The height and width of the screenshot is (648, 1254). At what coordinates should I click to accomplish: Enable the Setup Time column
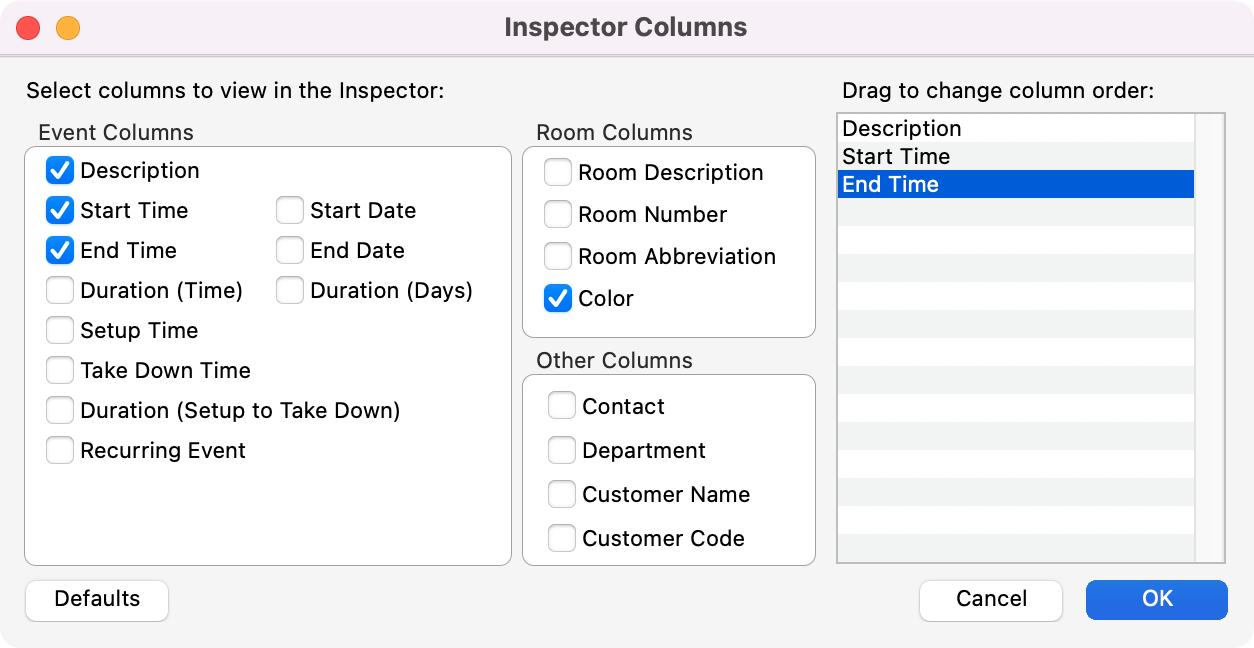tap(60, 331)
